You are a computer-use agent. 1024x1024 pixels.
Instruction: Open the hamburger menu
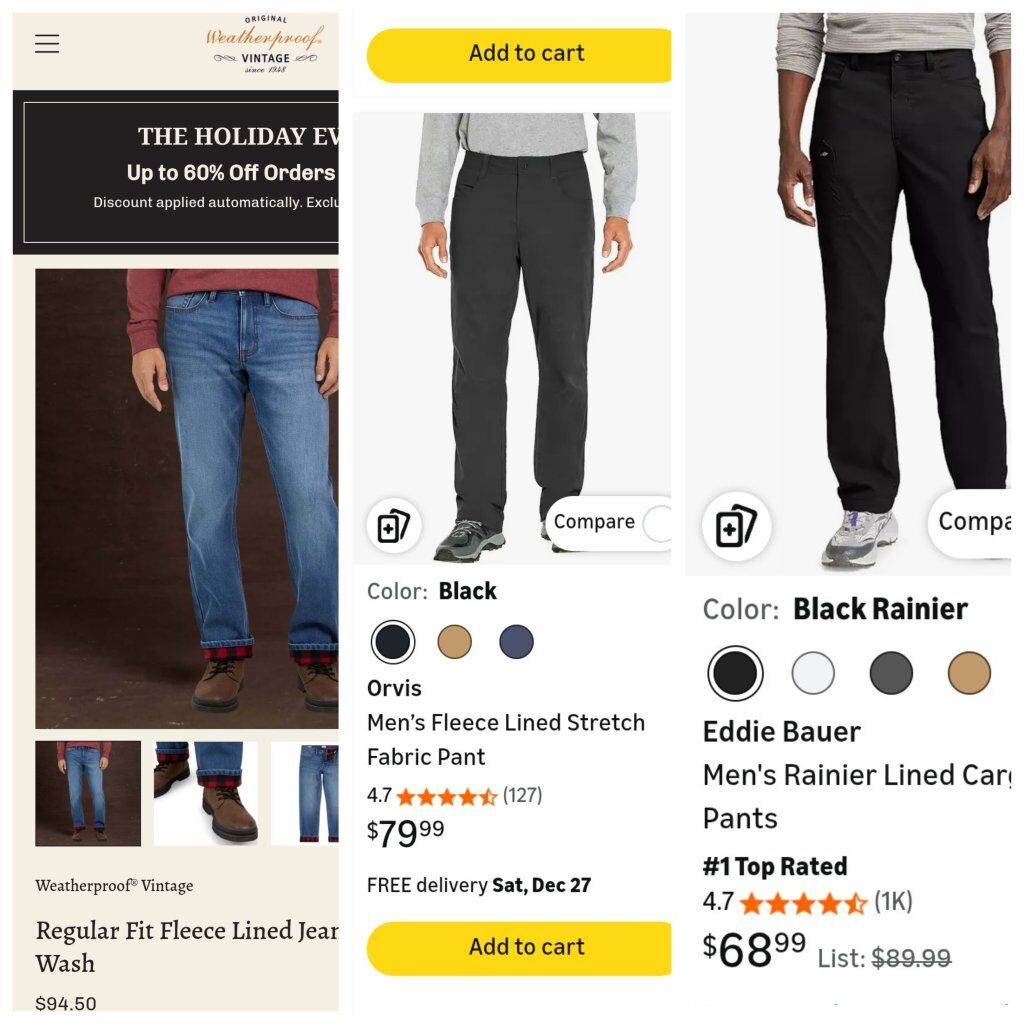tap(47, 44)
